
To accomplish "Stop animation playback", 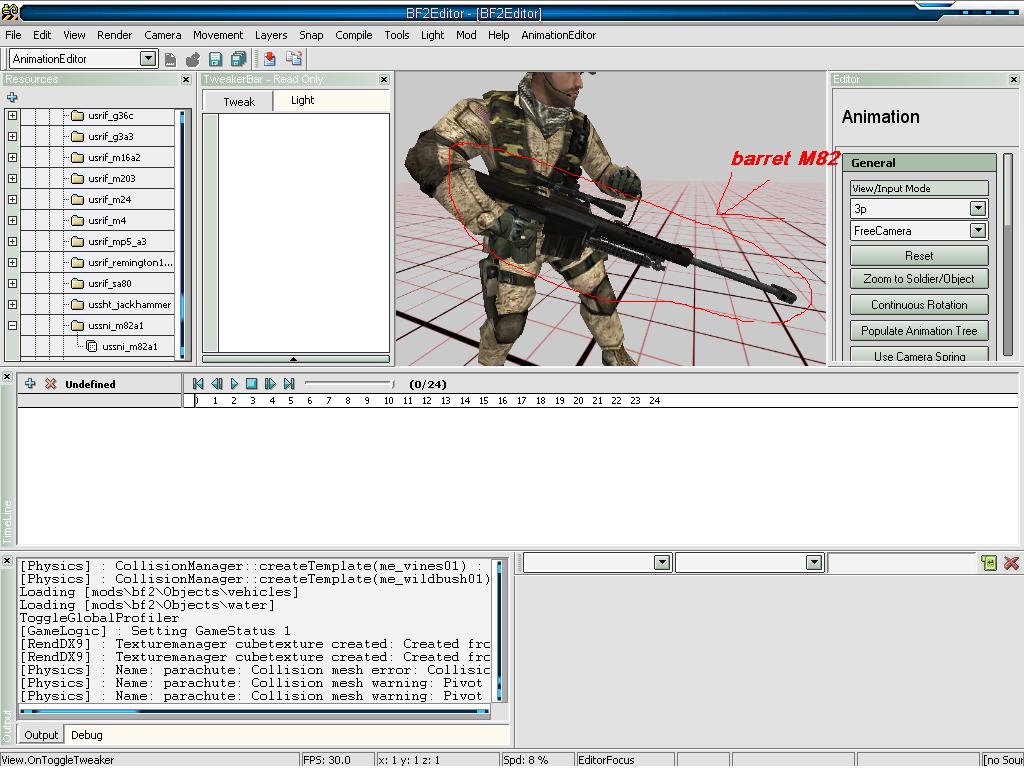I will point(251,384).
